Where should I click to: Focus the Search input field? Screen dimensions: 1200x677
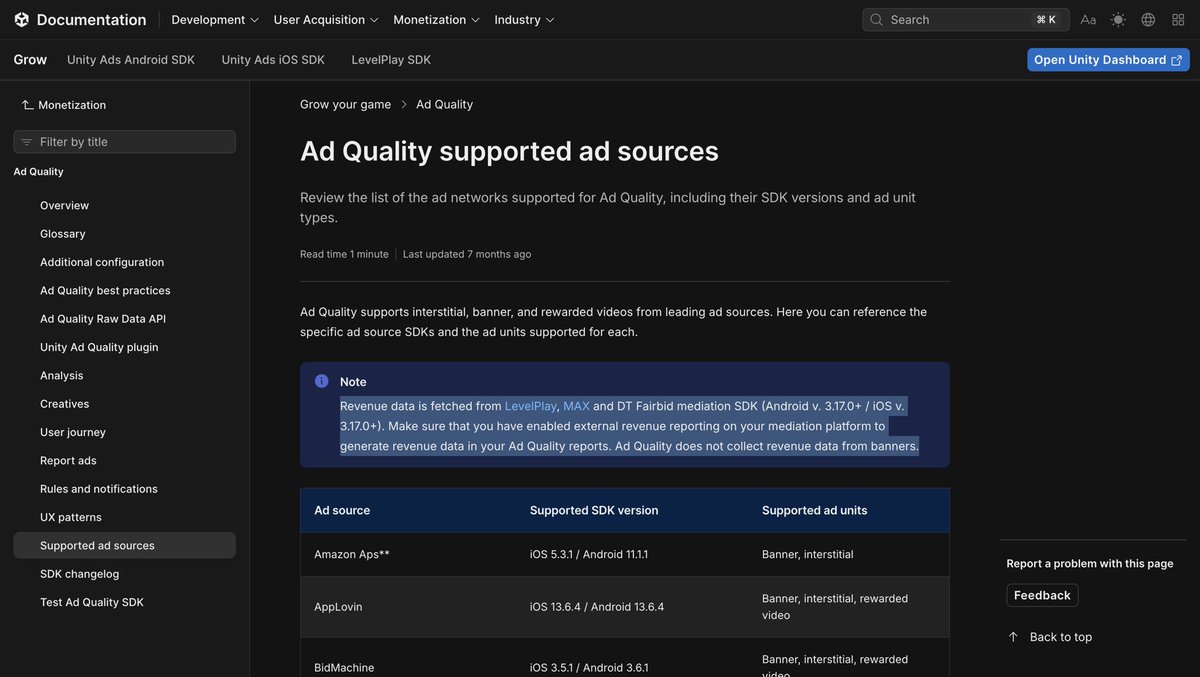point(965,20)
